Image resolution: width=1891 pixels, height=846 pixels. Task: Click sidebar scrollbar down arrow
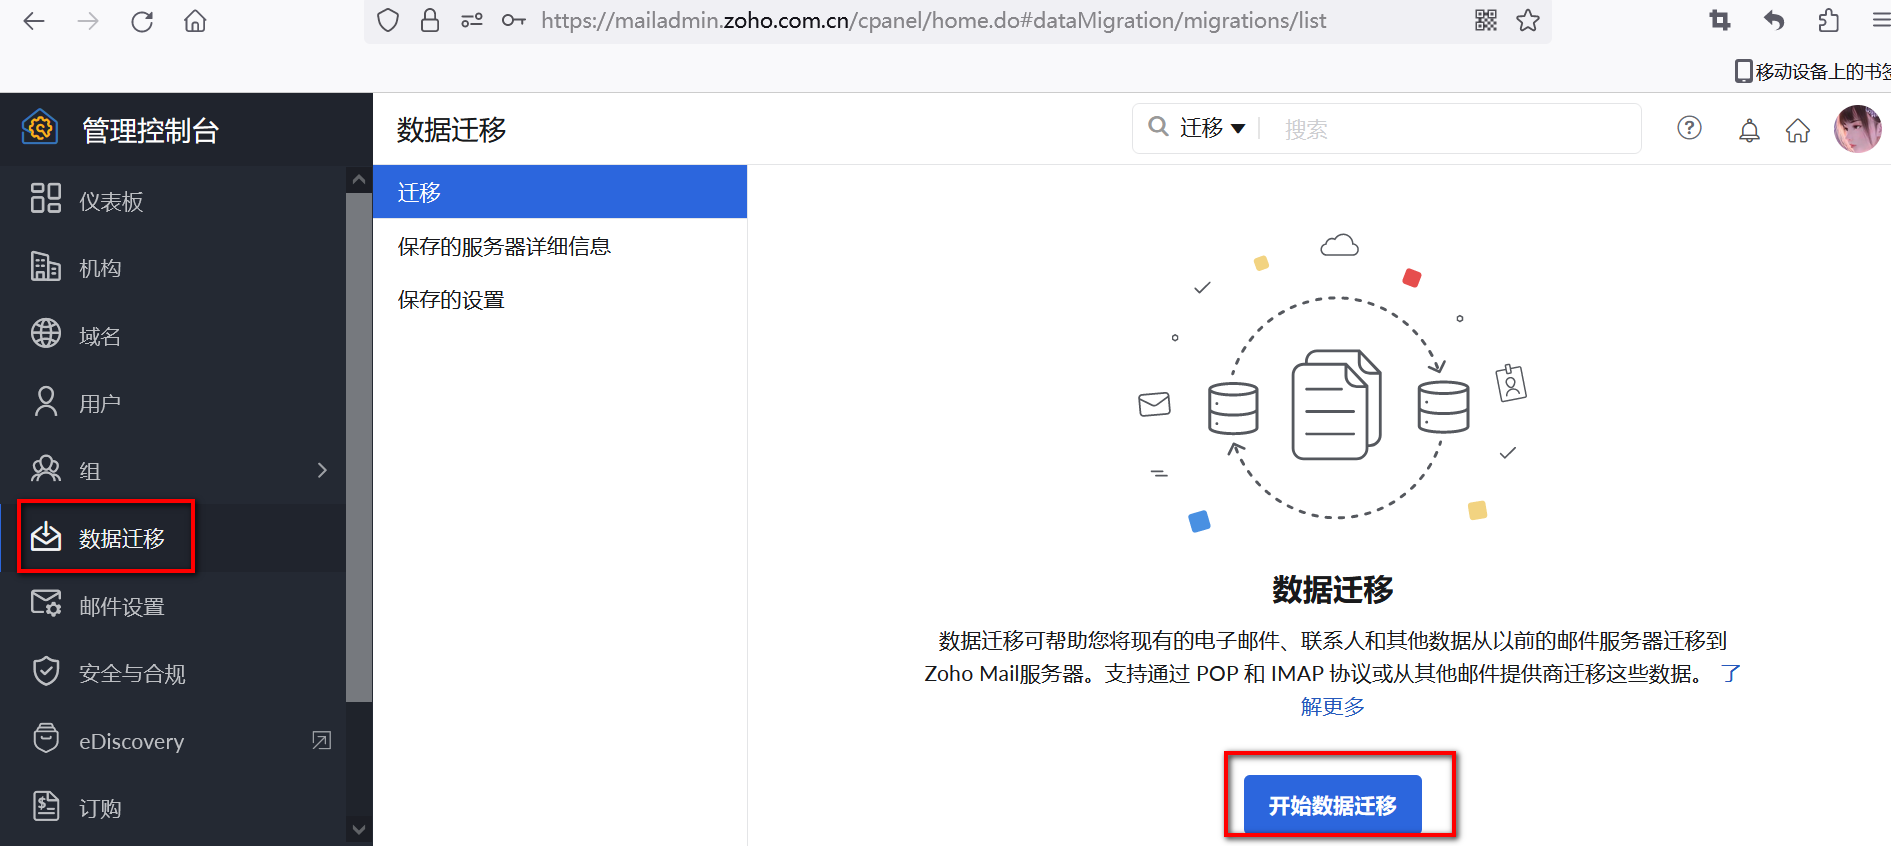point(359,830)
